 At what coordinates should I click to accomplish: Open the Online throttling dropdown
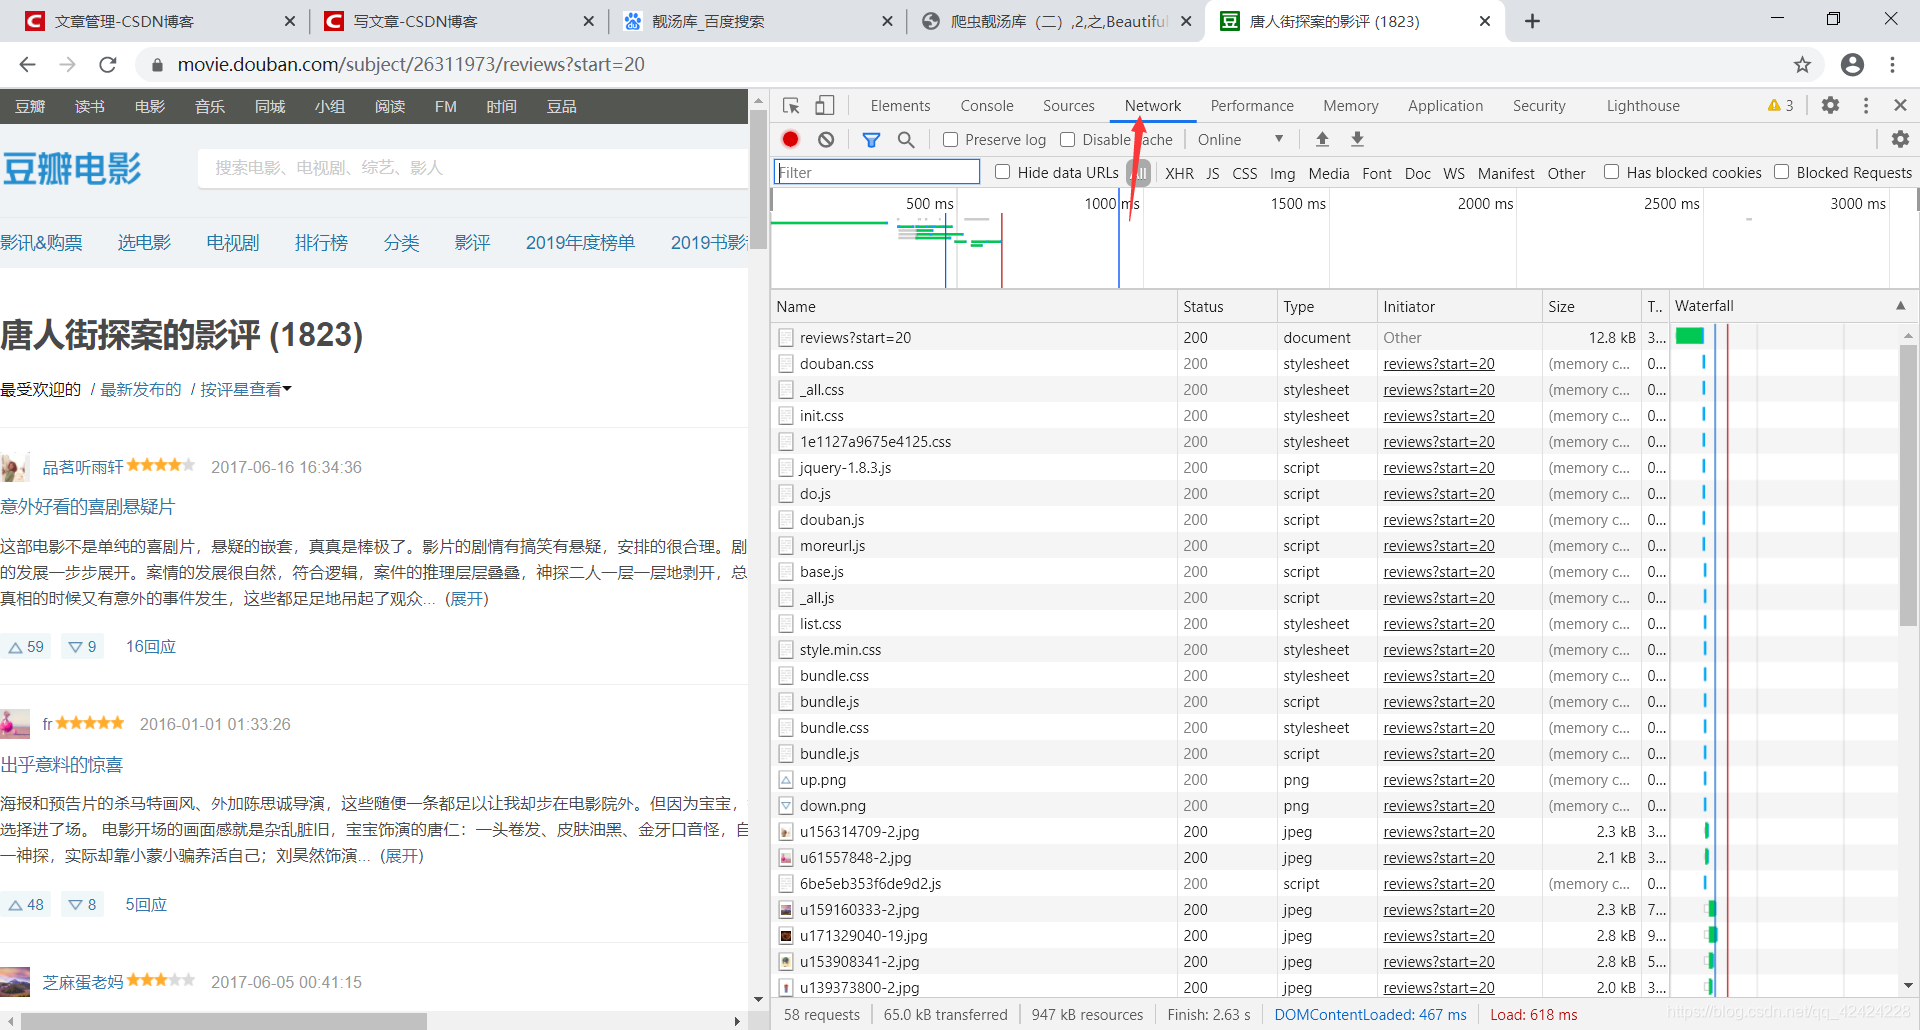1240,140
